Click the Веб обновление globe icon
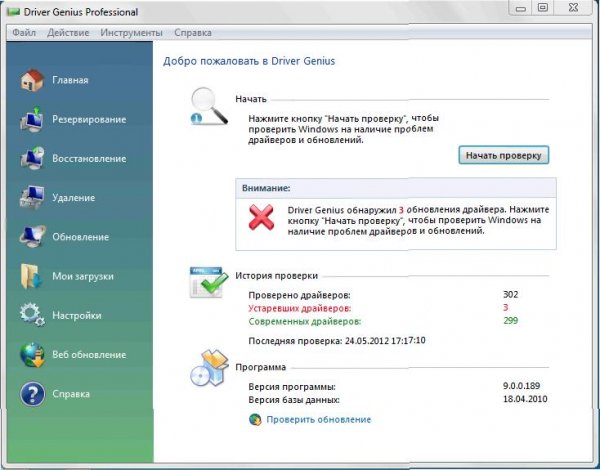This screenshot has width=600, height=470. pyautogui.click(x=33, y=354)
